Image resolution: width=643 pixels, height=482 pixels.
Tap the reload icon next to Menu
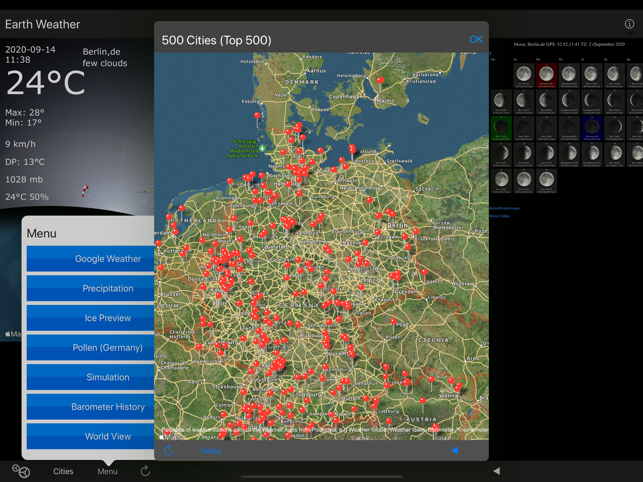coord(145,471)
